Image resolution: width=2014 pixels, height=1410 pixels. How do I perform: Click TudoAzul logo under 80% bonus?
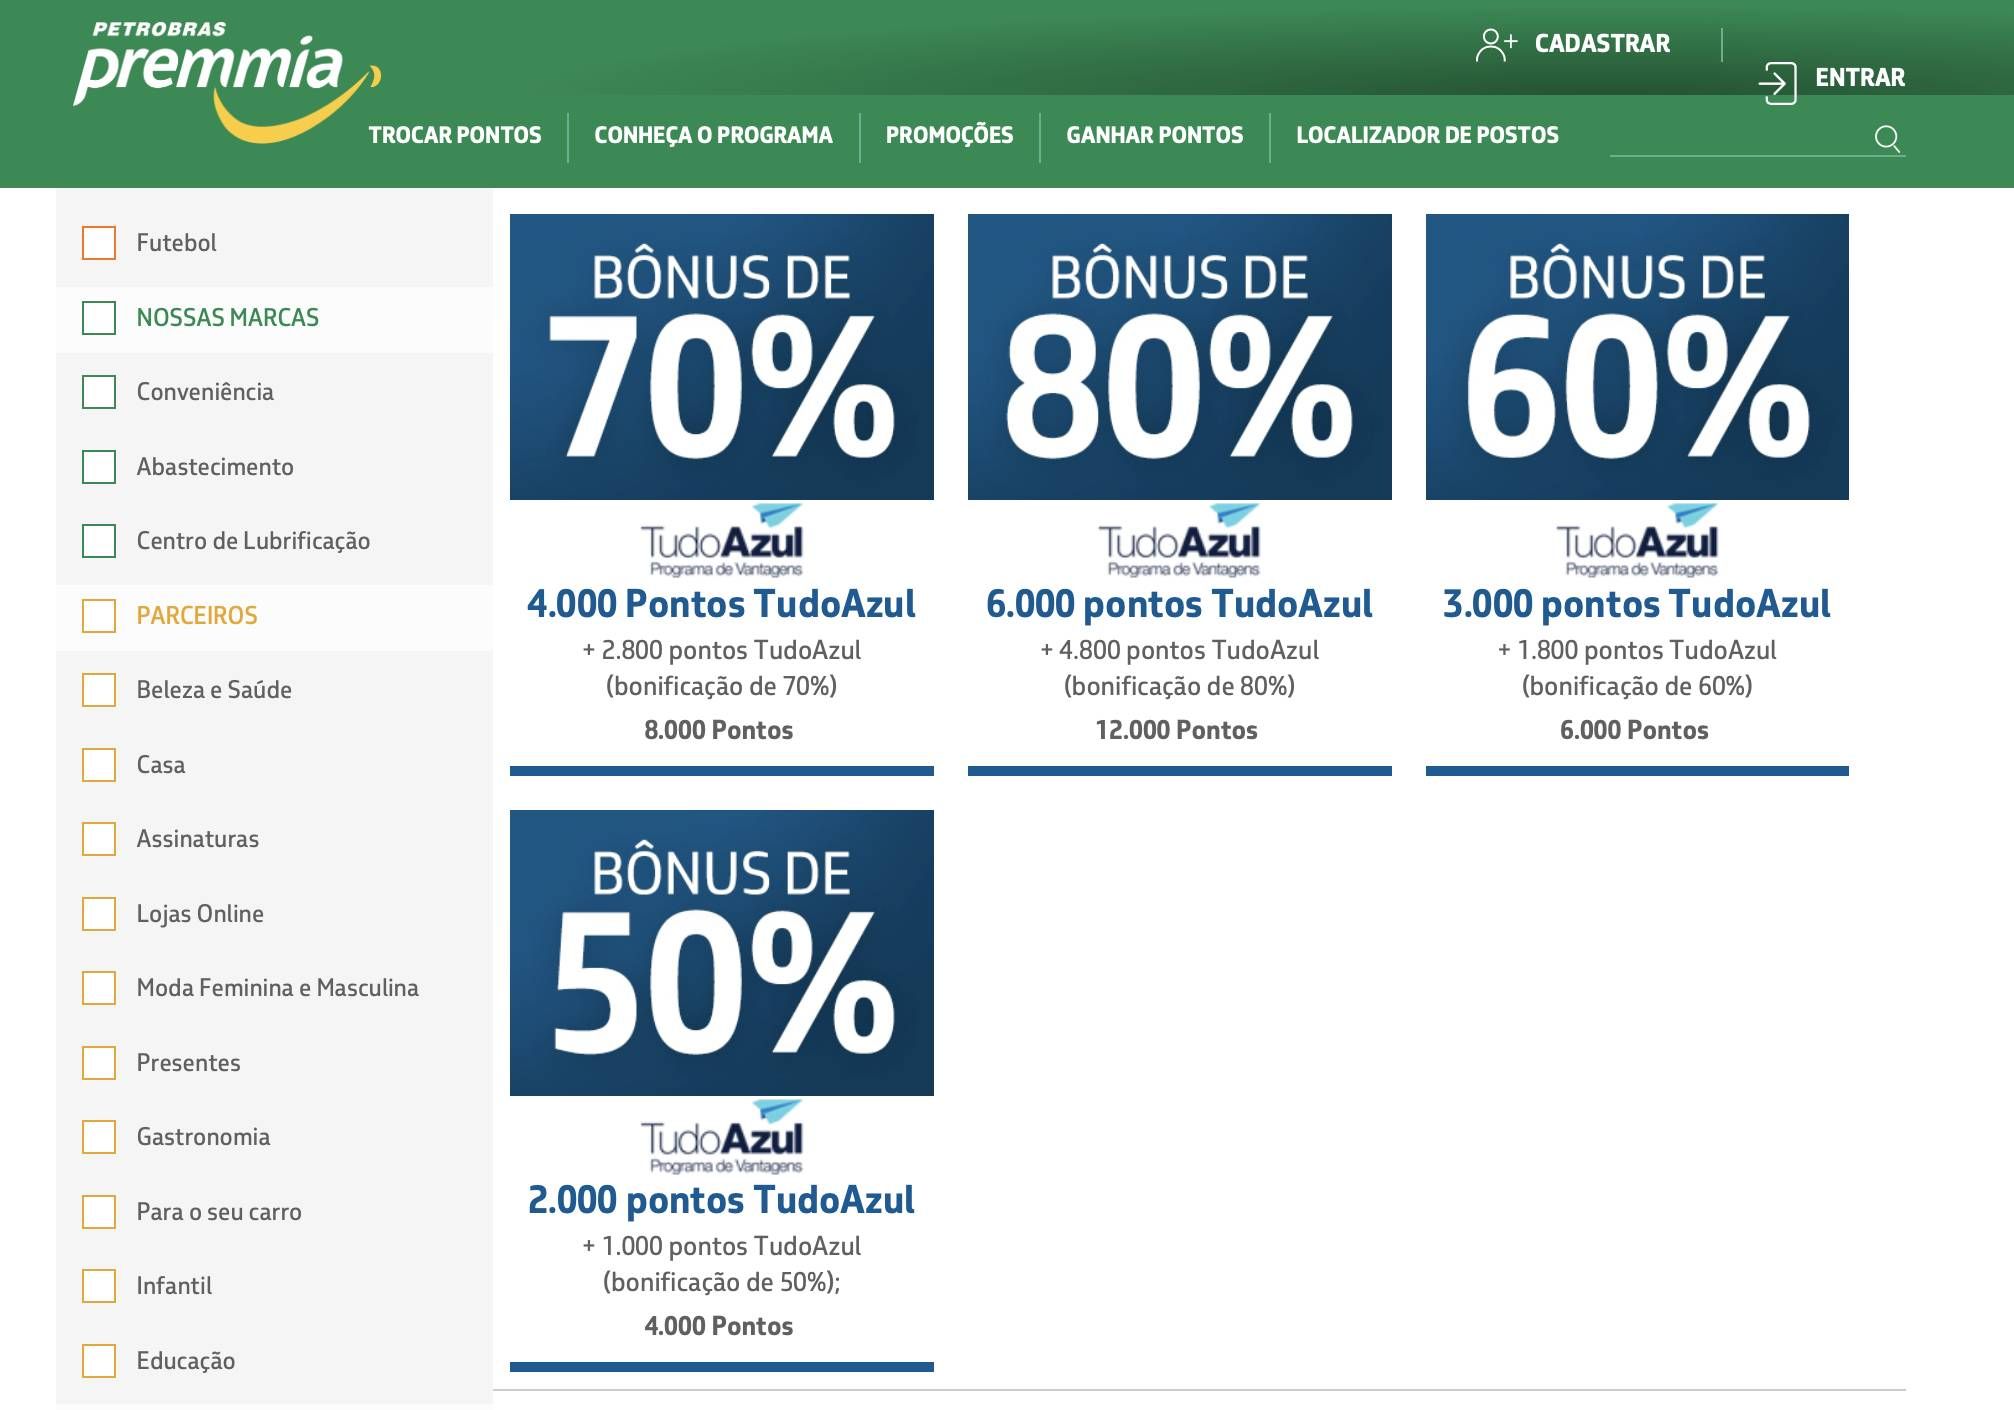tap(1180, 541)
